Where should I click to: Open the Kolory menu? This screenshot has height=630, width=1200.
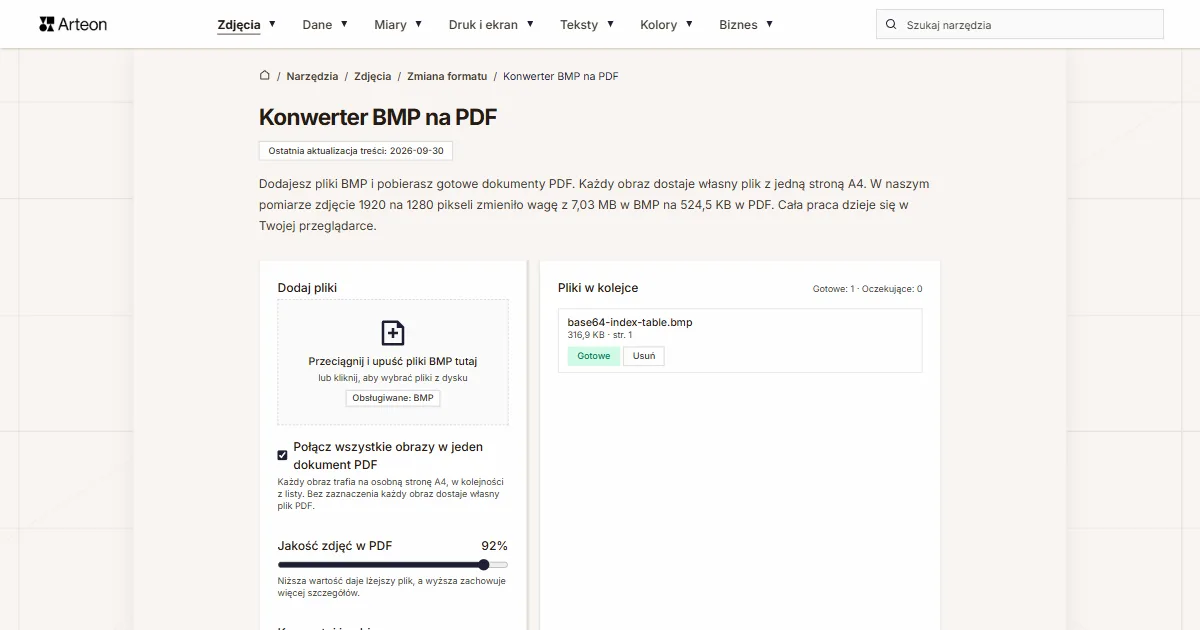click(x=658, y=25)
